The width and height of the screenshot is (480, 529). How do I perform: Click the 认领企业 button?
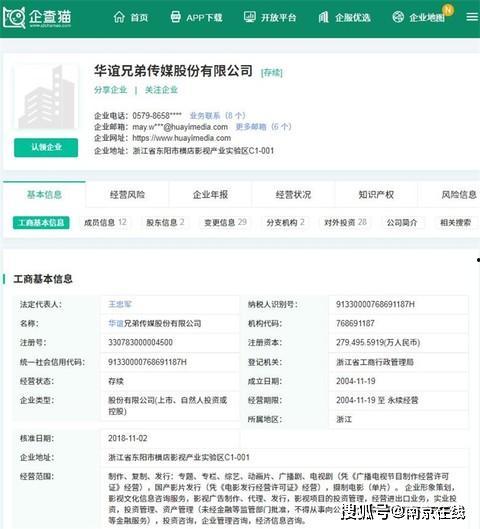coord(46,147)
